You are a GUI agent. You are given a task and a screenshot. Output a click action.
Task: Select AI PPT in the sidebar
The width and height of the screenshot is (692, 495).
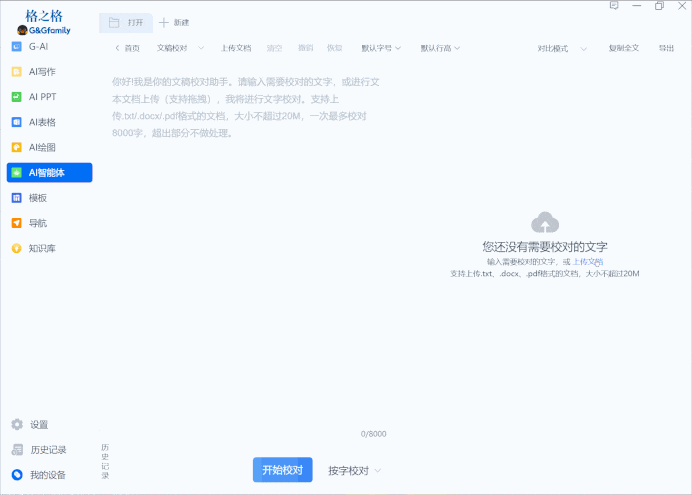coord(42,97)
